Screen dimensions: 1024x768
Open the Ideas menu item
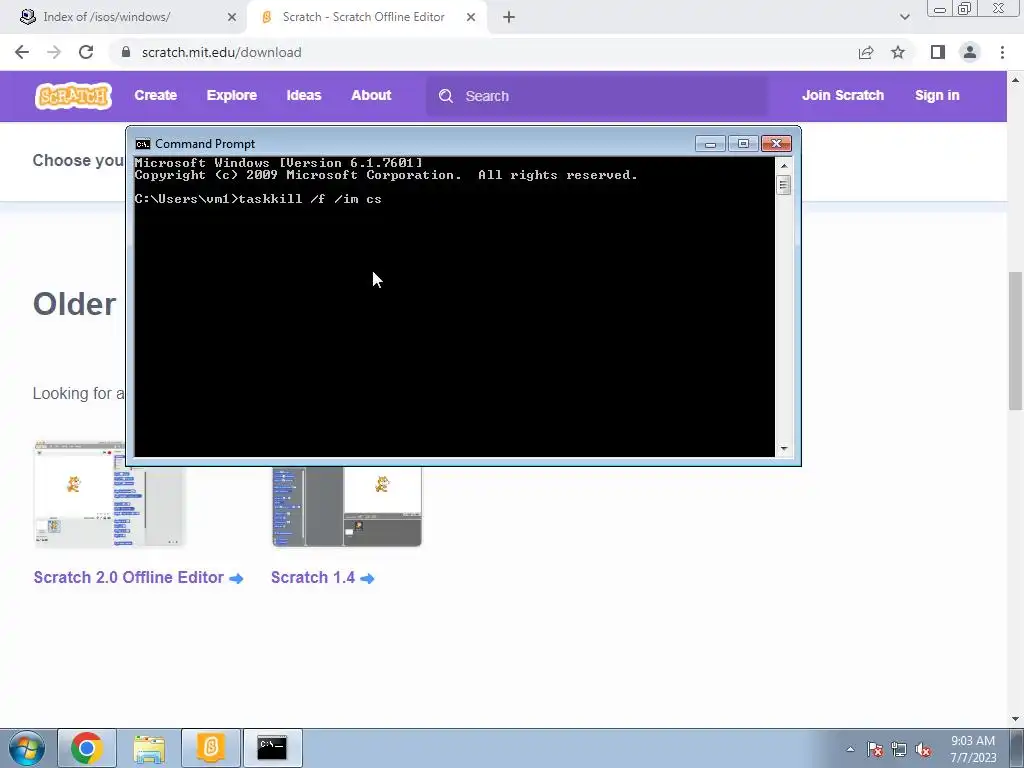tap(304, 95)
